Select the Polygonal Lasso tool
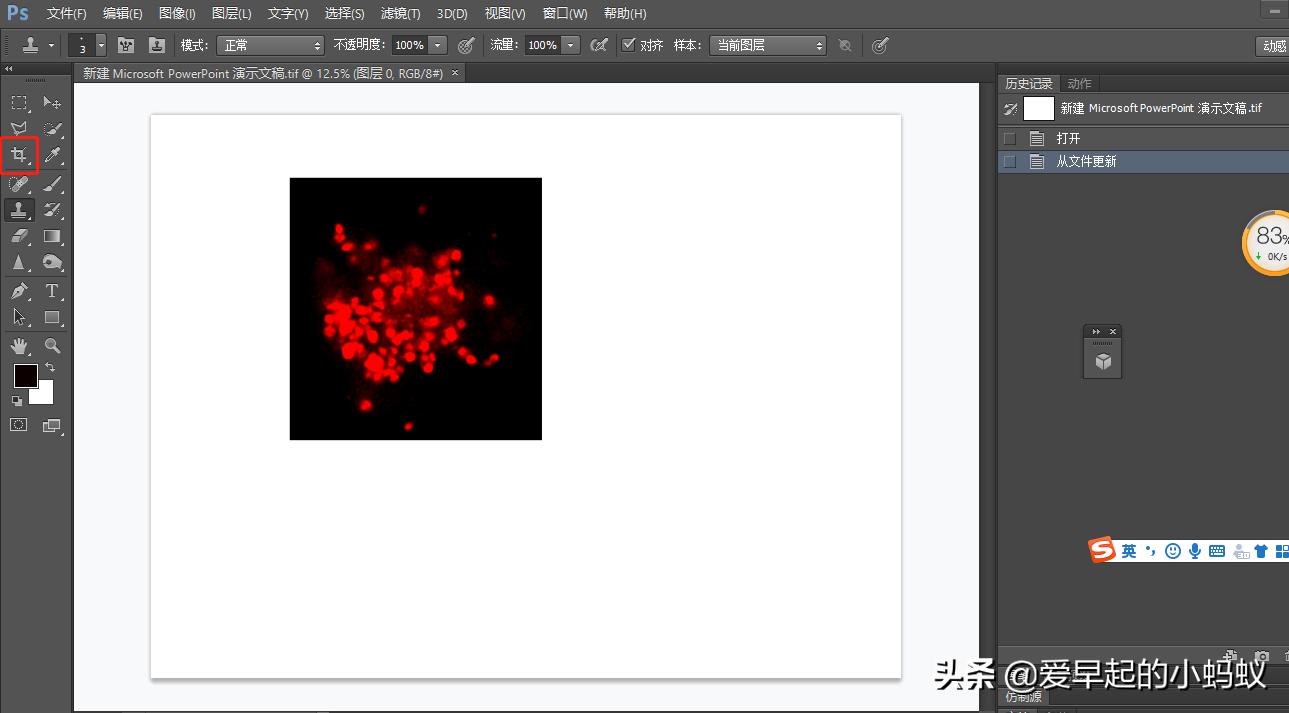This screenshot has width=1289, height=713. coord(19,129)
